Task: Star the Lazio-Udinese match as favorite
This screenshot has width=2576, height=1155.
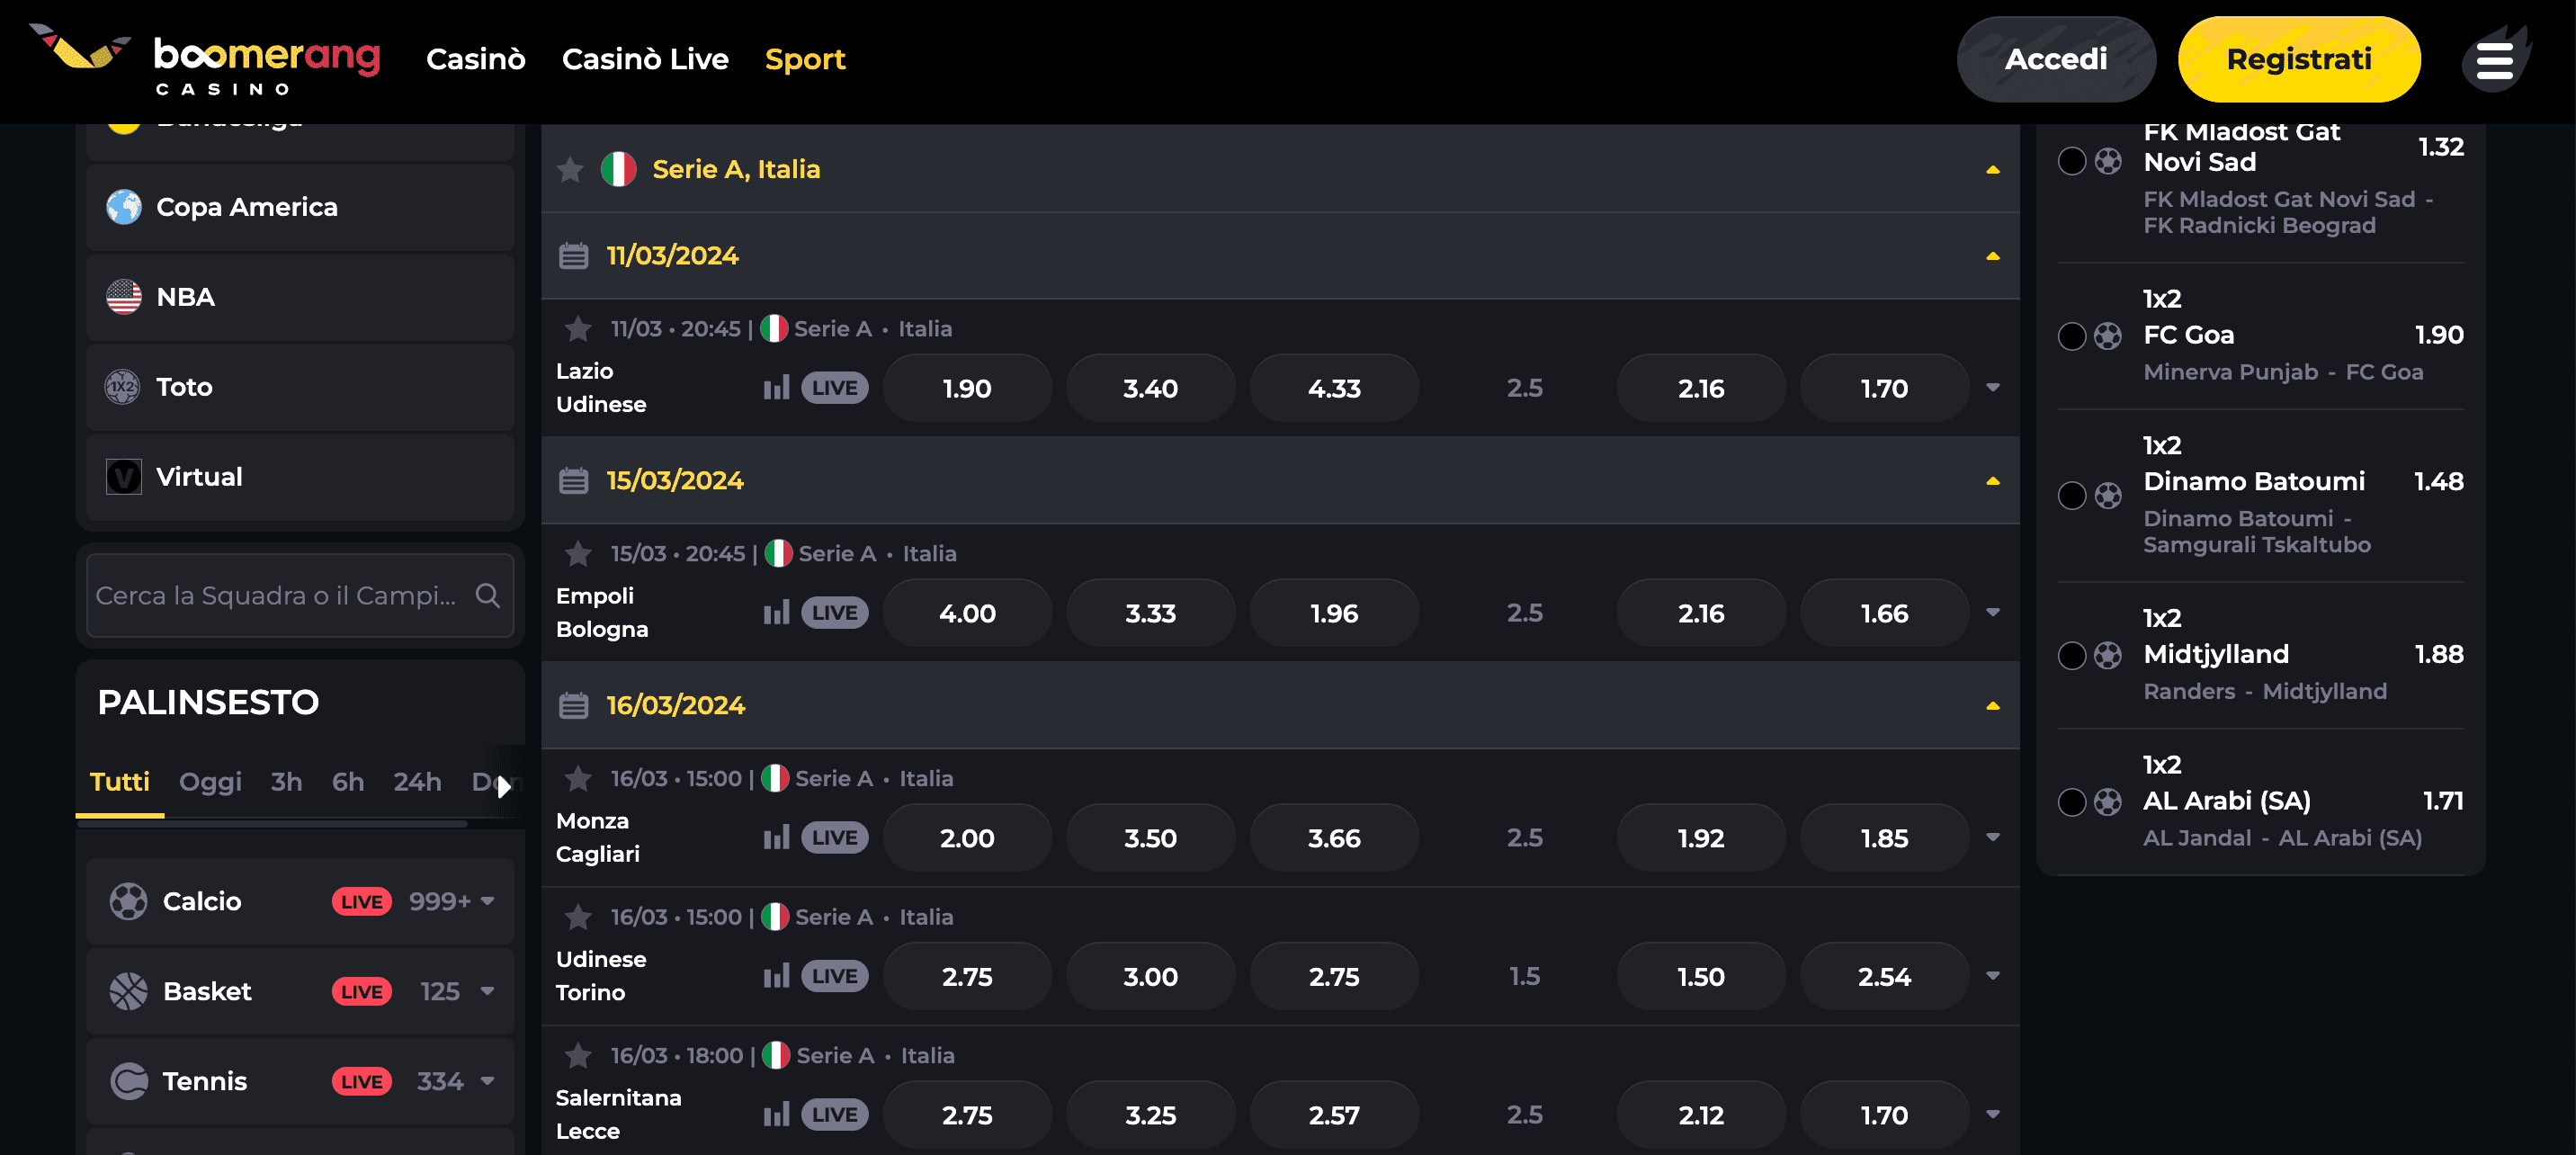Action: tap(578, 328)
